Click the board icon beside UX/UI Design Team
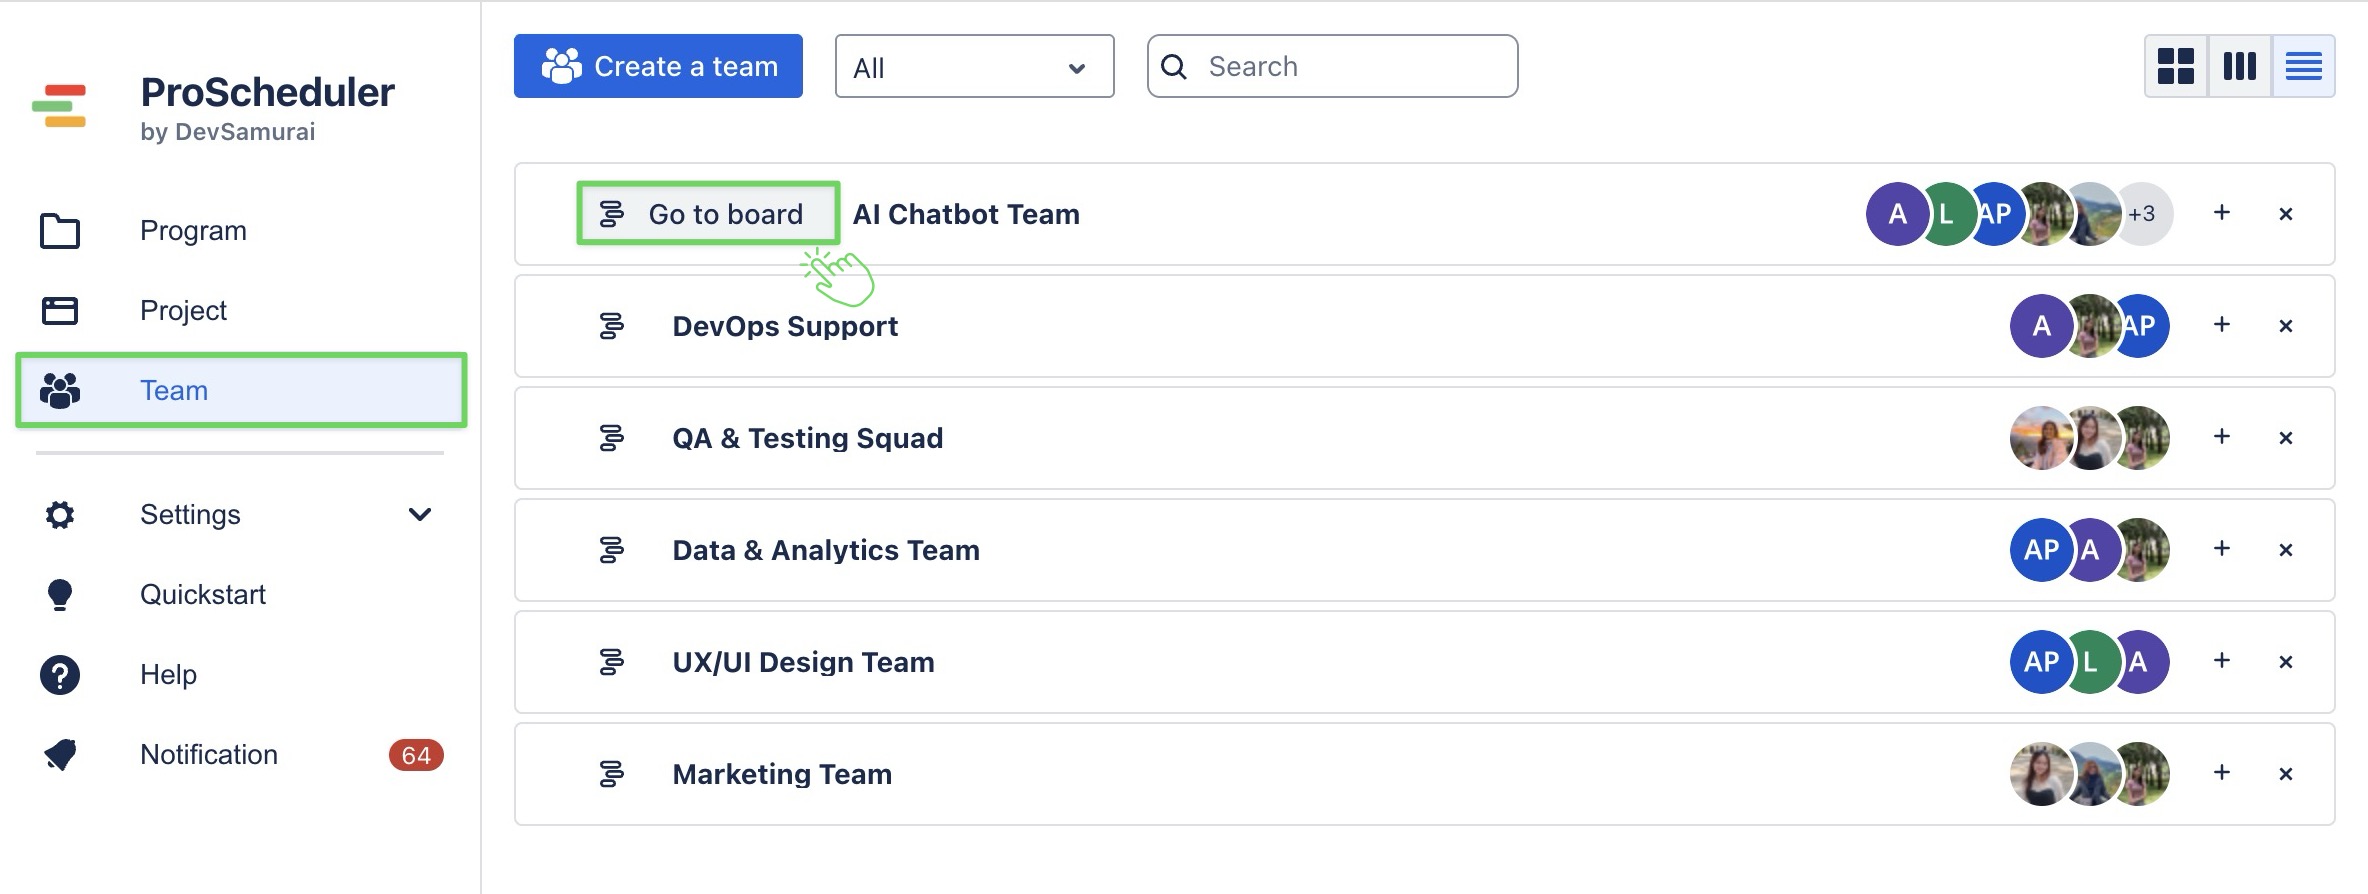This screenshot has width=2368, height=894. [611, 662]
